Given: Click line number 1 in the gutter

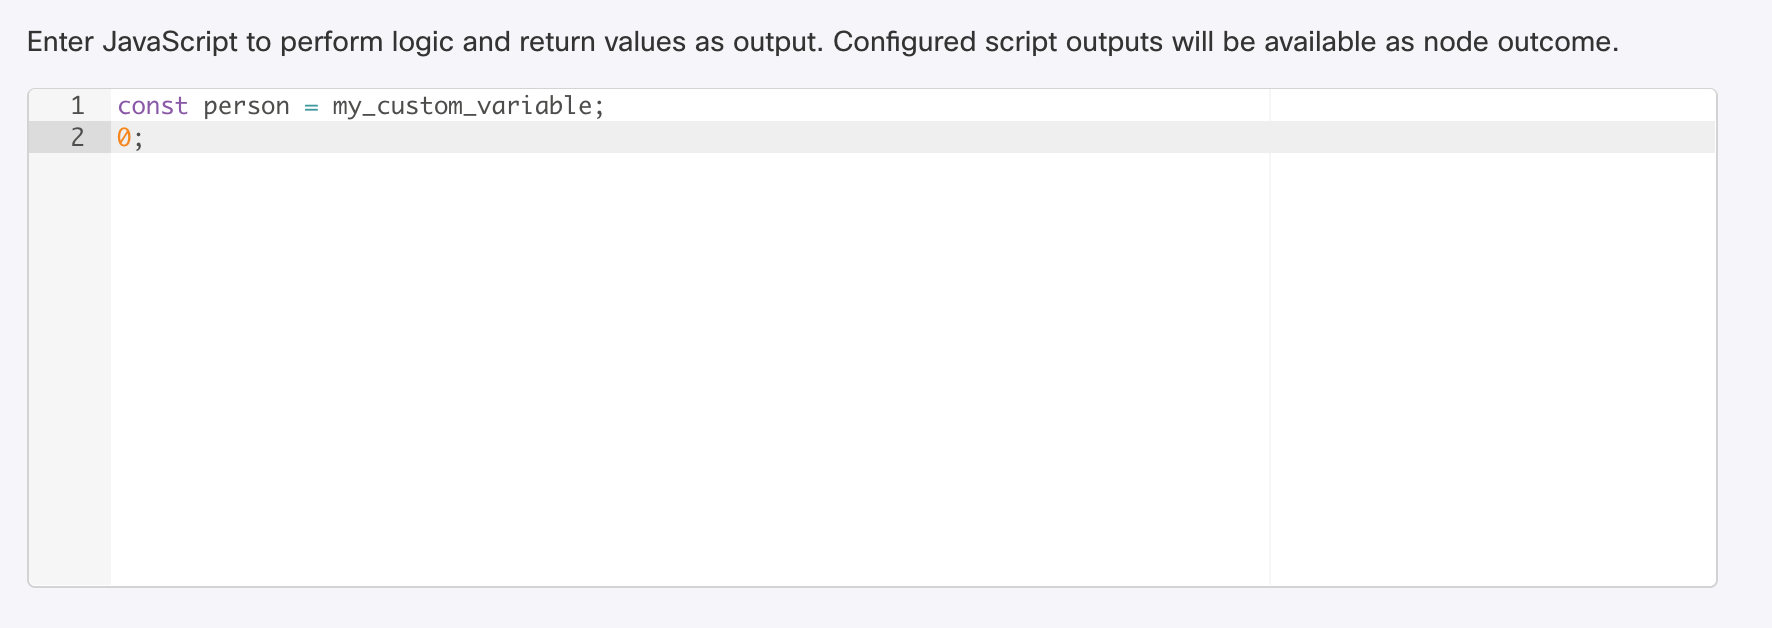Looking at the screenshot, I should coord(77,106).
